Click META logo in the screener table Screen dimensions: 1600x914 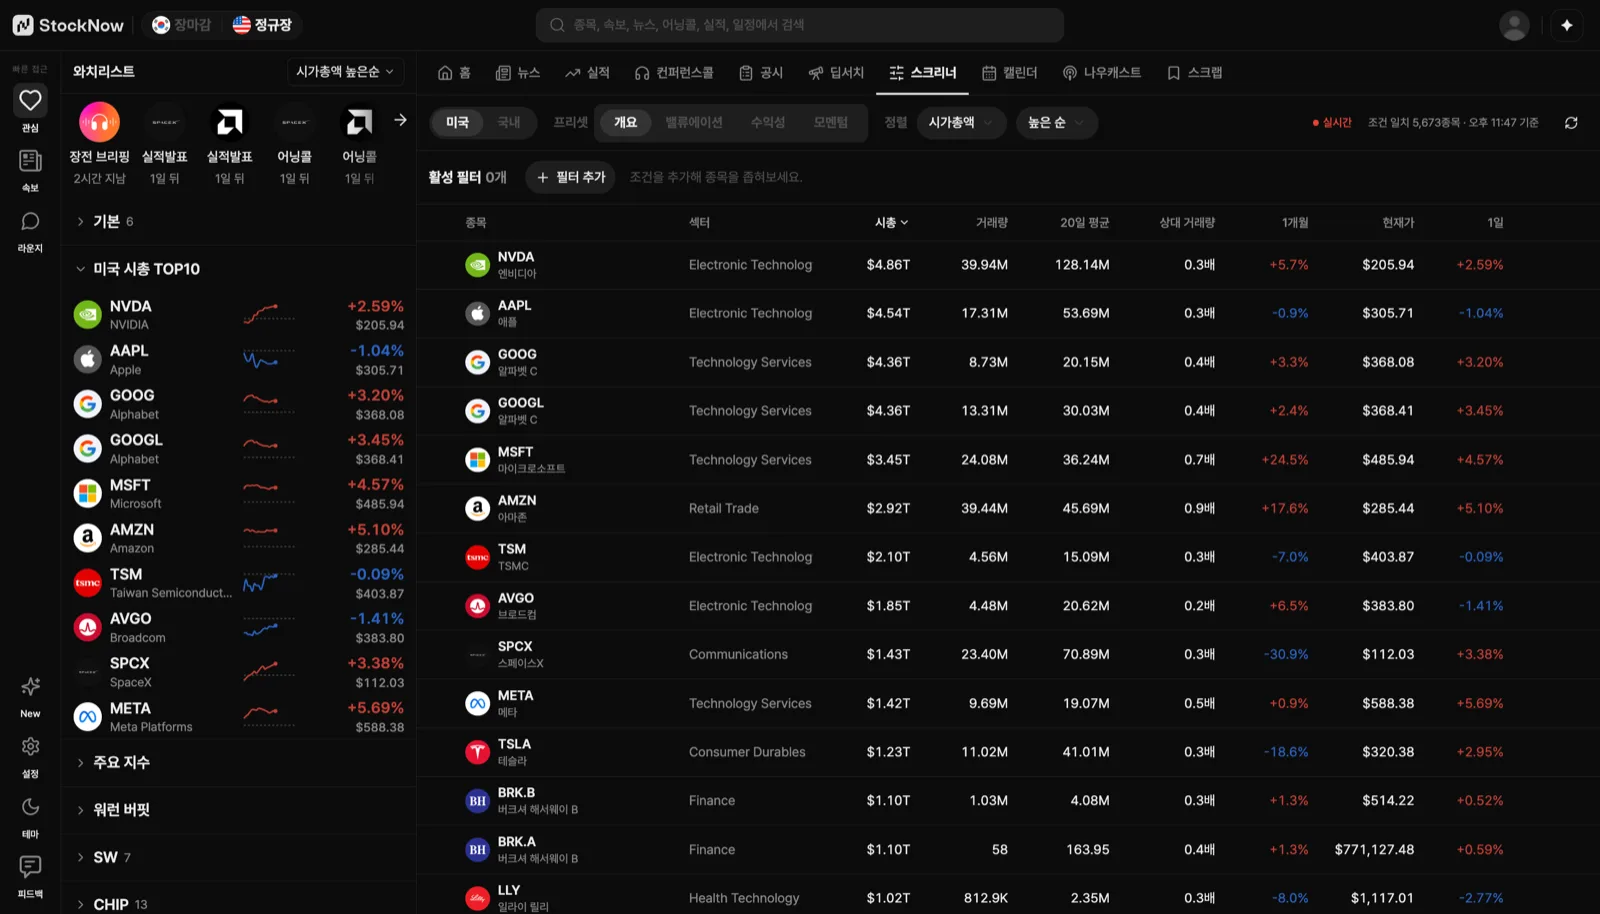[x=477, y=703]
